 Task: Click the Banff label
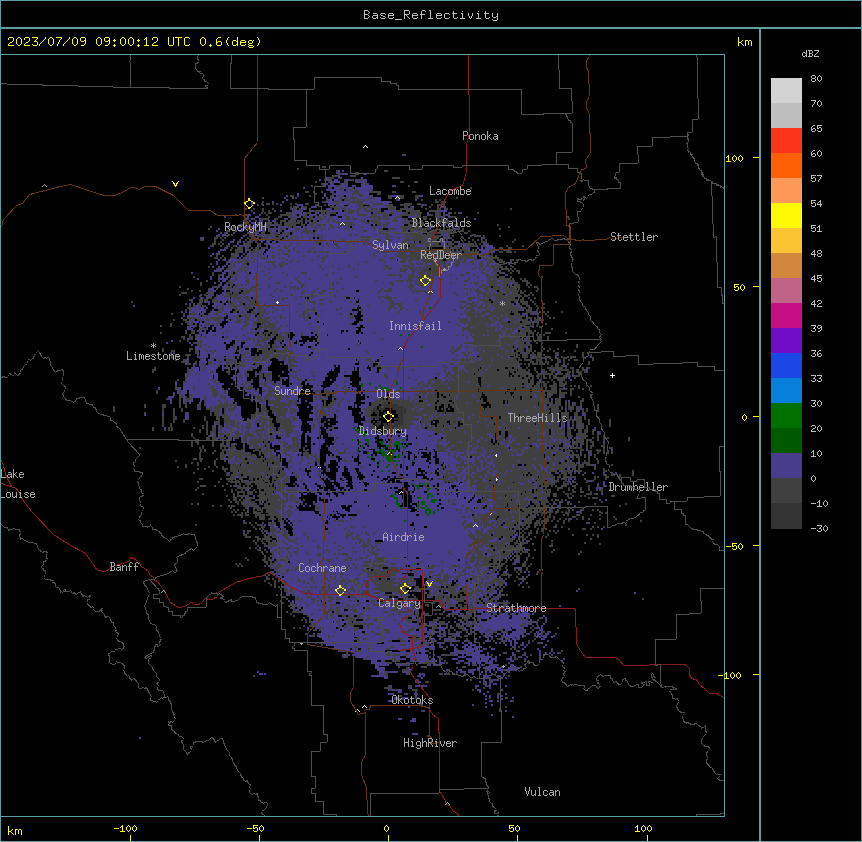(x=124, y=567)
